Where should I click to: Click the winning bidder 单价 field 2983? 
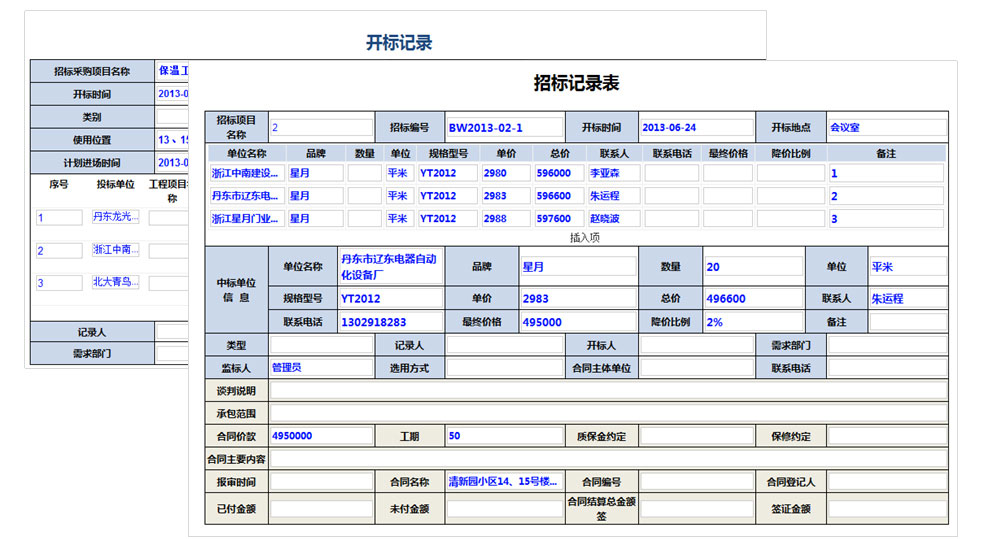coord(578,298)
